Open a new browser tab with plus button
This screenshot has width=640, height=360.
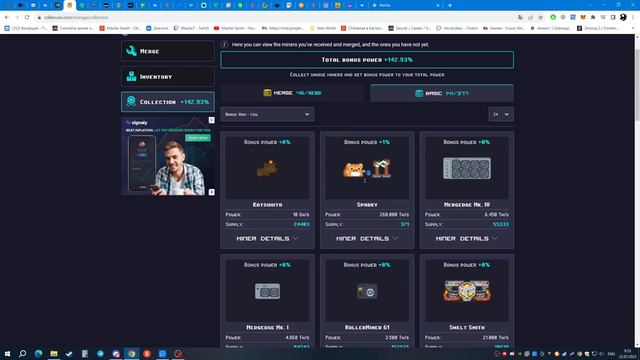pos(450,5)
